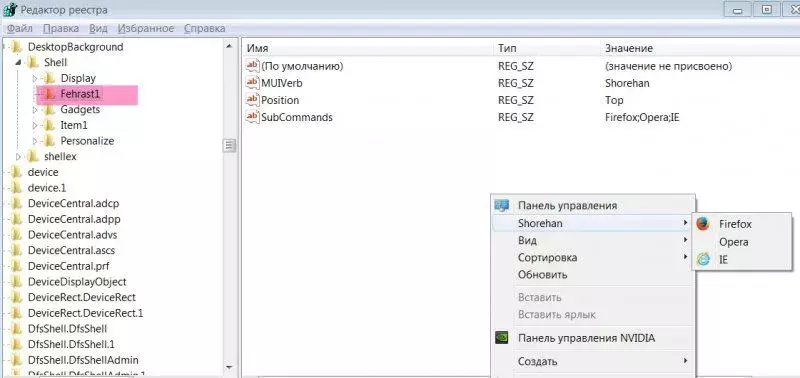Click the Registry Editor title bar icon

pyautogui.click(x=10, y=9)
